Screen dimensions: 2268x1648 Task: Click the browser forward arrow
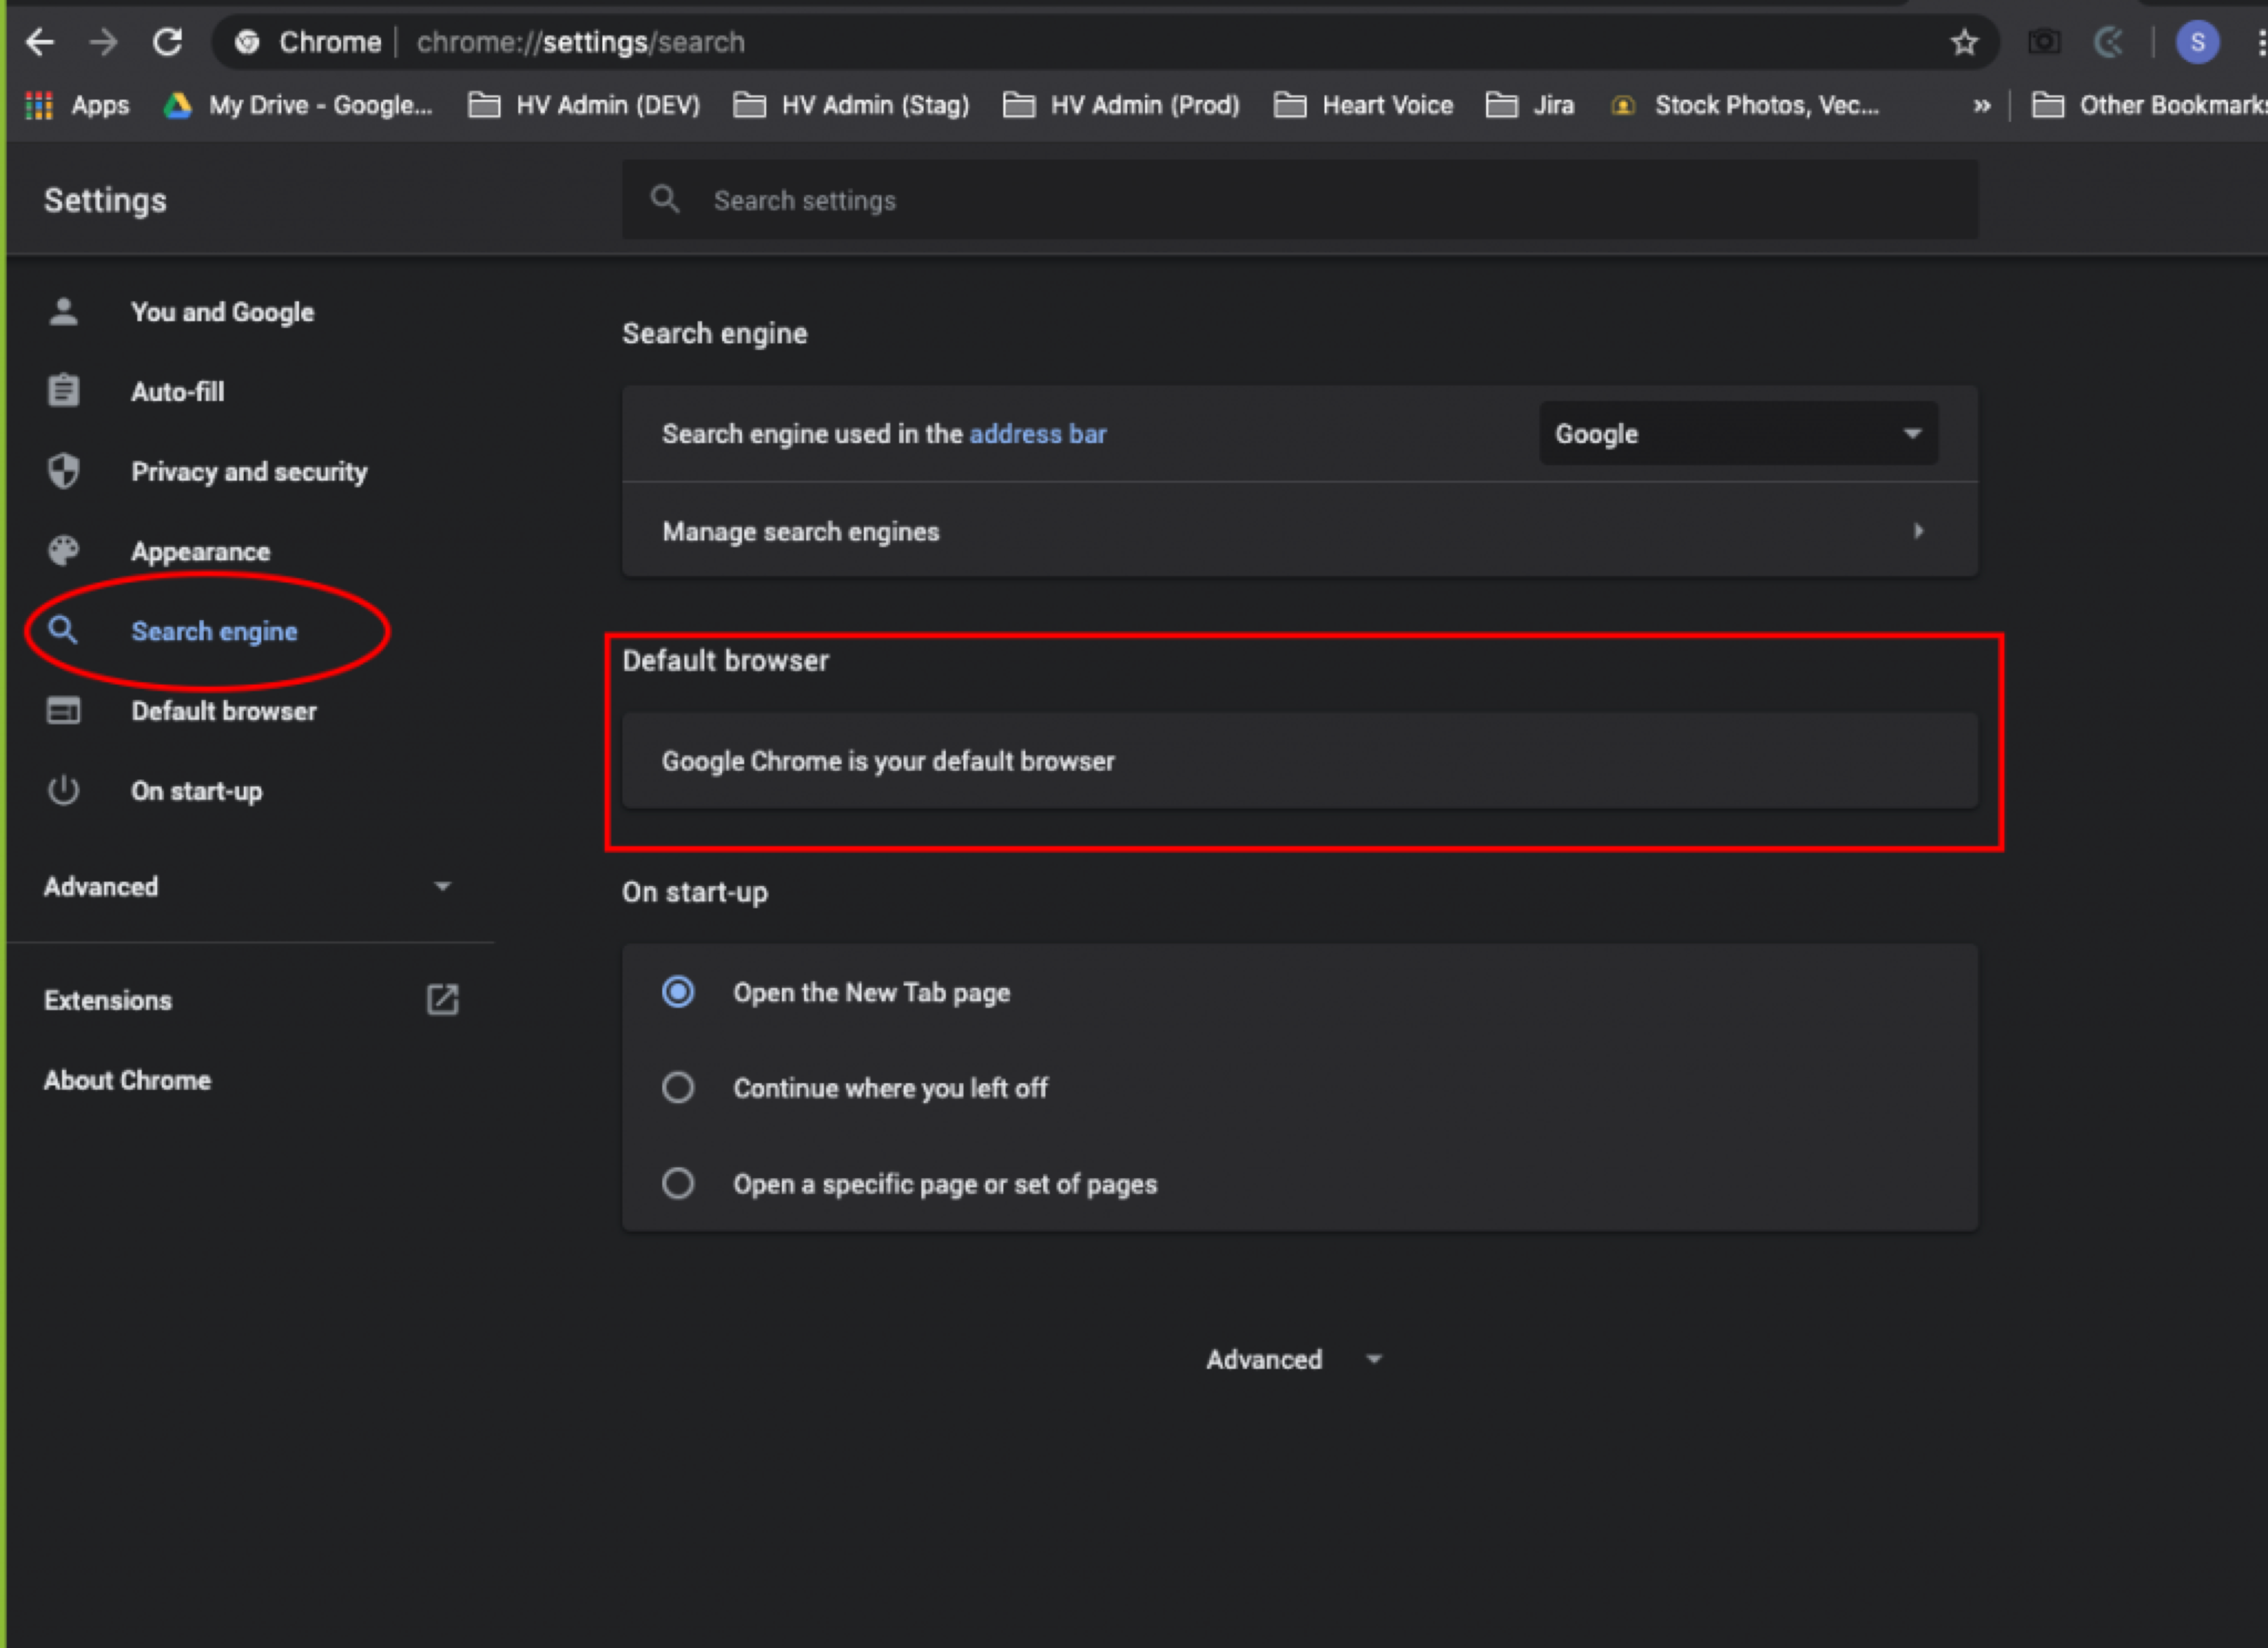(103, 42)
